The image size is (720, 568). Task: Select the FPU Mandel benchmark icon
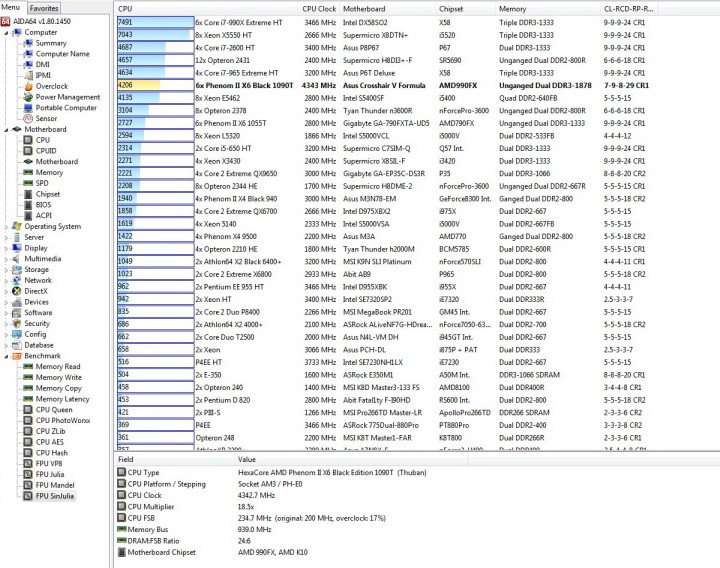pyautogui.click(x=28, y=485)
